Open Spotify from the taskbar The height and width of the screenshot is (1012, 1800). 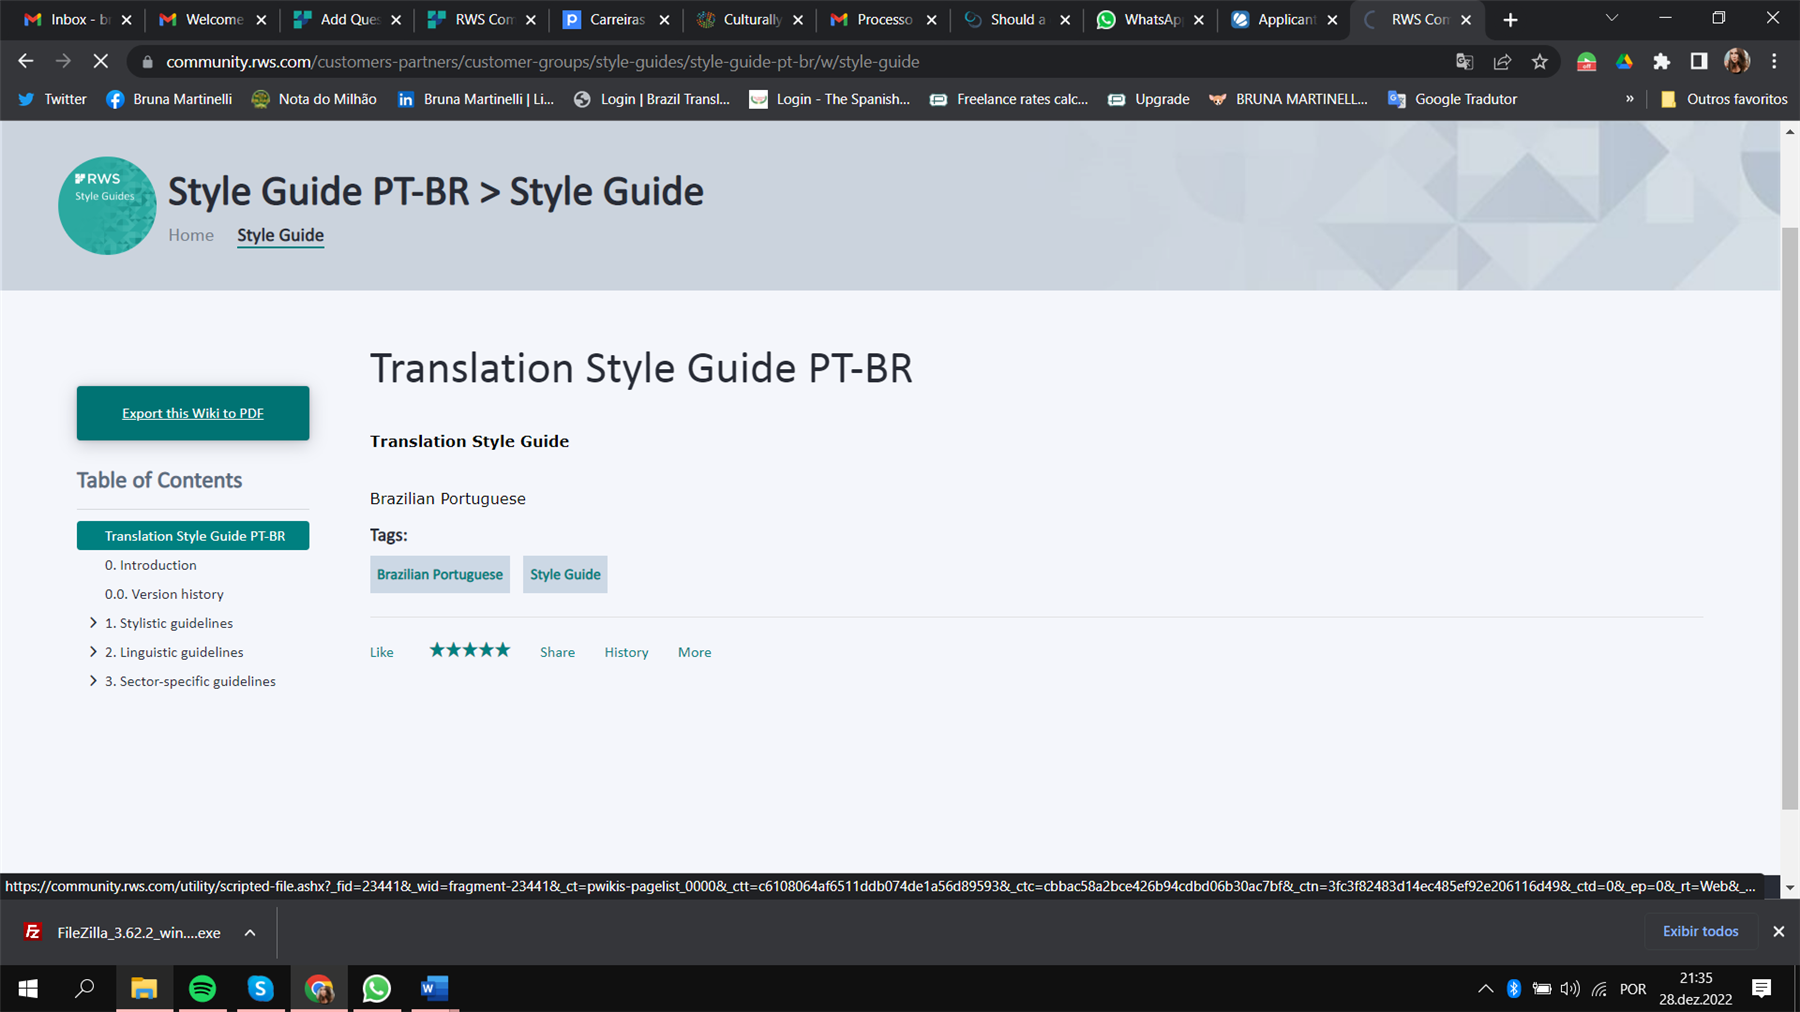tap(202, 989)
